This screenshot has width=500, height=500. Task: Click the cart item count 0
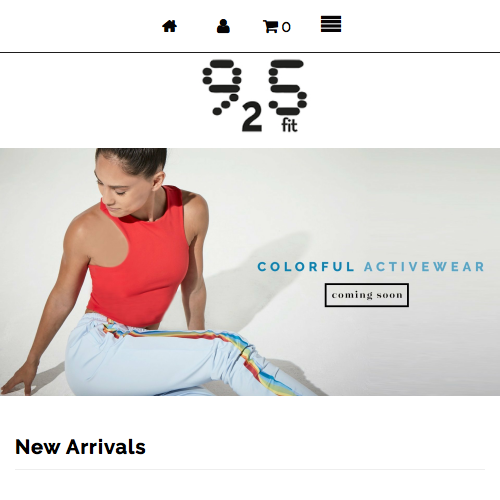286,27
